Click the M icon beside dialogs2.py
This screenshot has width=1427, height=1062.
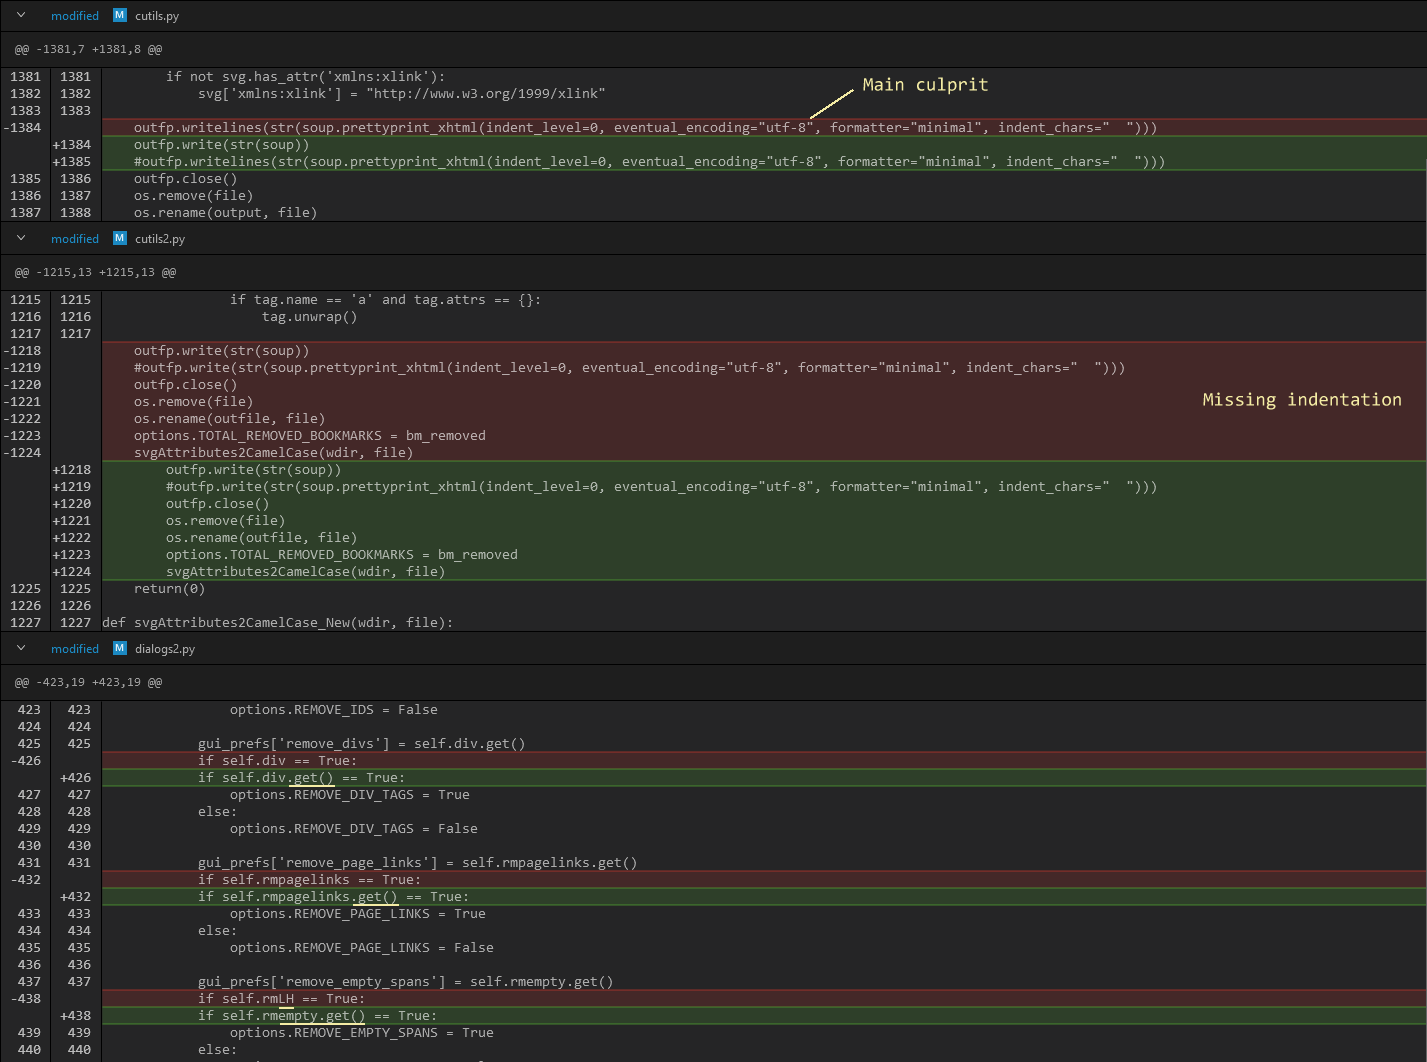coord(120,648)
